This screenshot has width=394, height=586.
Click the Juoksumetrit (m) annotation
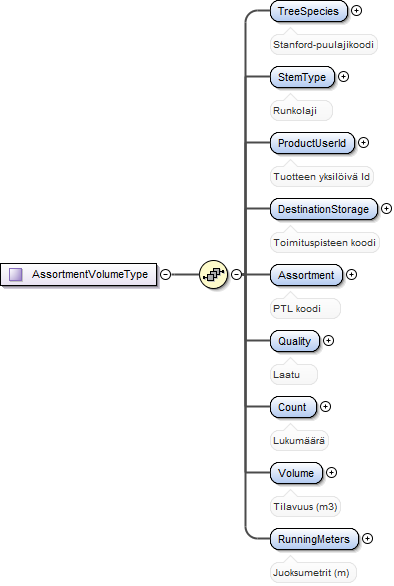pyautogui.click(x=313, y=573)
